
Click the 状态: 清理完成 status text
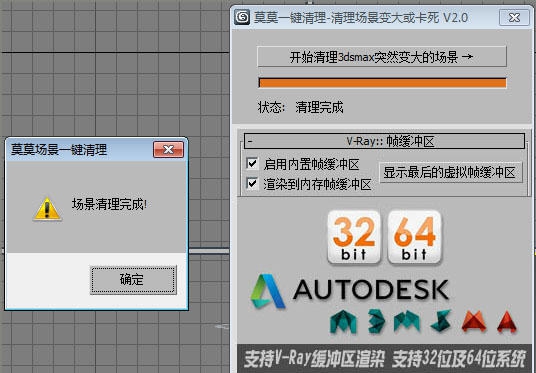[300, 107]
